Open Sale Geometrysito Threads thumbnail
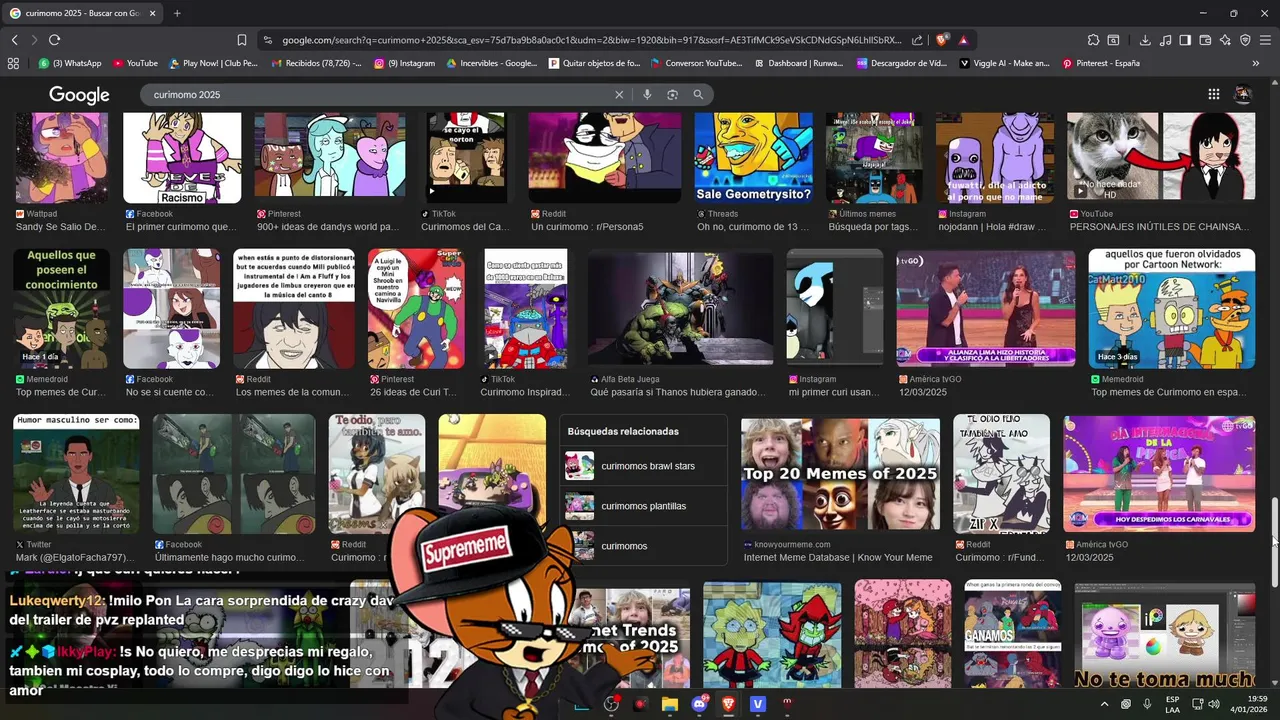Viewport: 1280px width, 720px height. click(x=753, y=157)
